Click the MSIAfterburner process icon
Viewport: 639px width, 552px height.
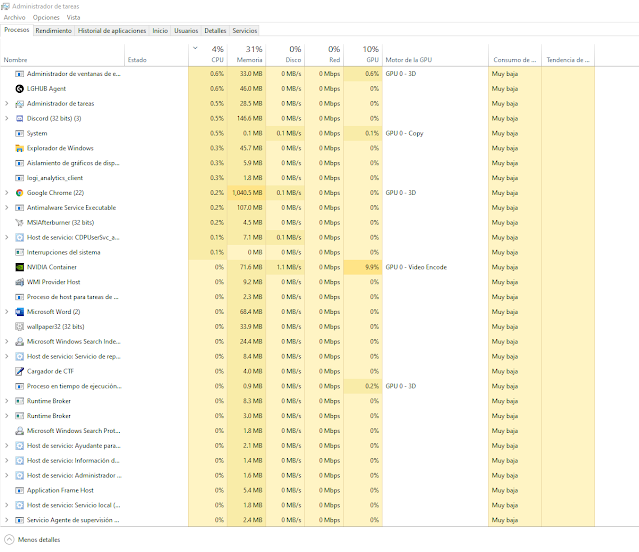(19, 222)
